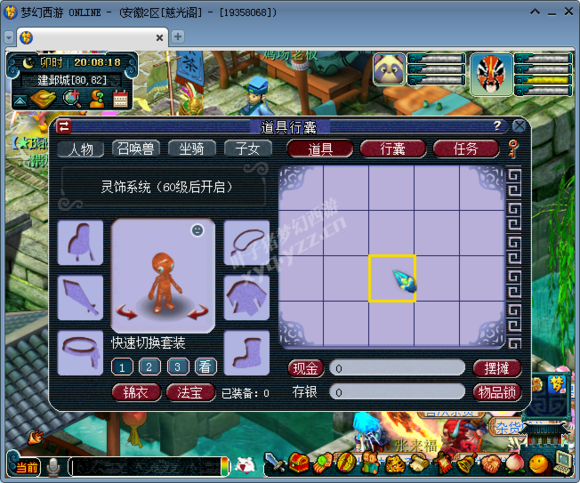Screen dimensions: 580x483
Task: Open the help question mark in inventory panel
Action: click(498, 126)
